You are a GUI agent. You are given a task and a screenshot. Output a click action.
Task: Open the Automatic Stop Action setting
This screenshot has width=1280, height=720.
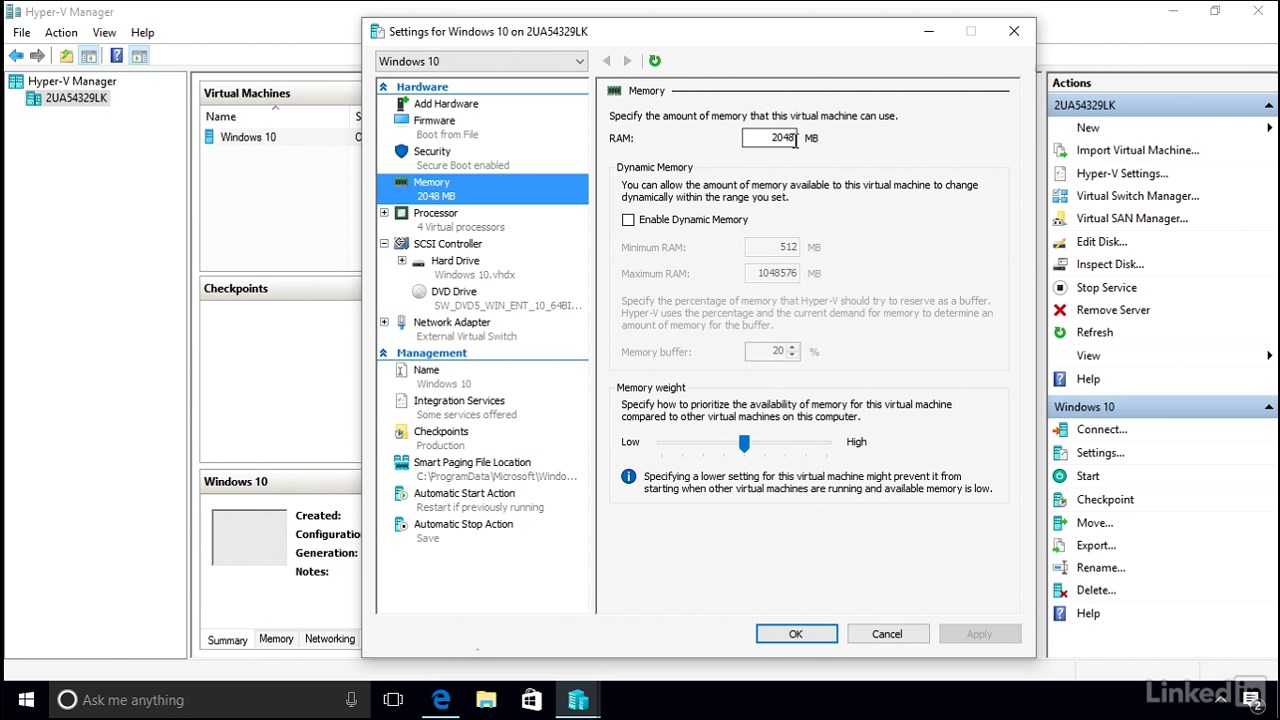pos(463,525)
